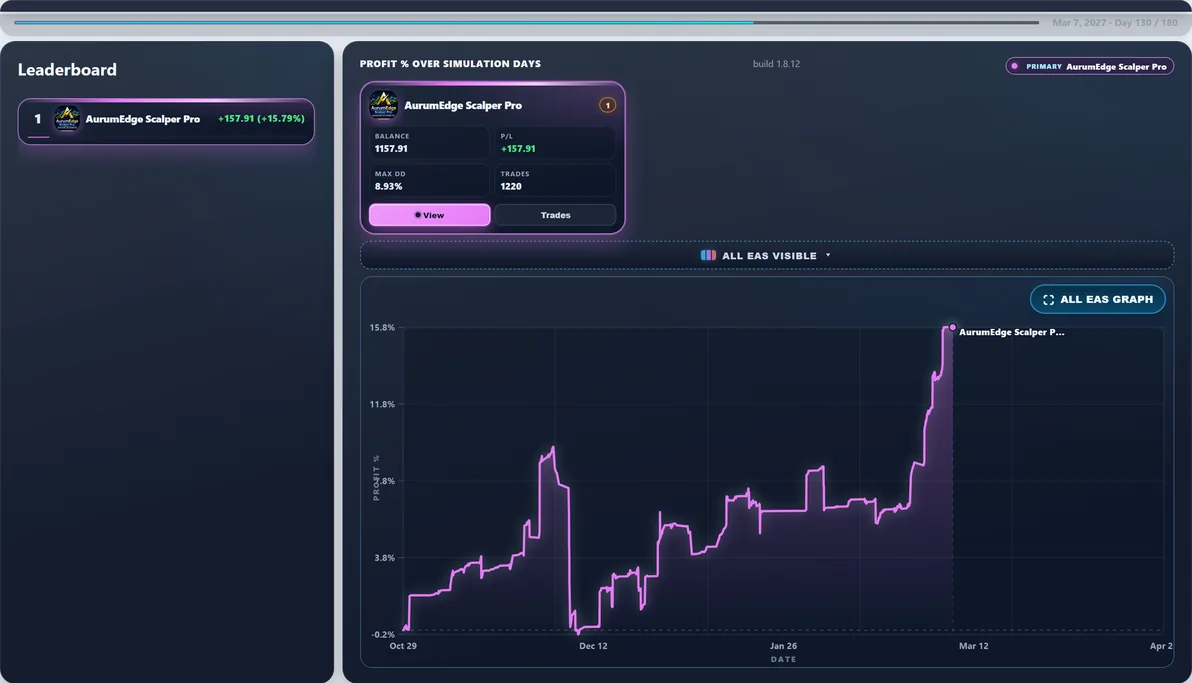Click the Trades count 1220
This screenshot has width=1192, height=683.
[511, 186]
